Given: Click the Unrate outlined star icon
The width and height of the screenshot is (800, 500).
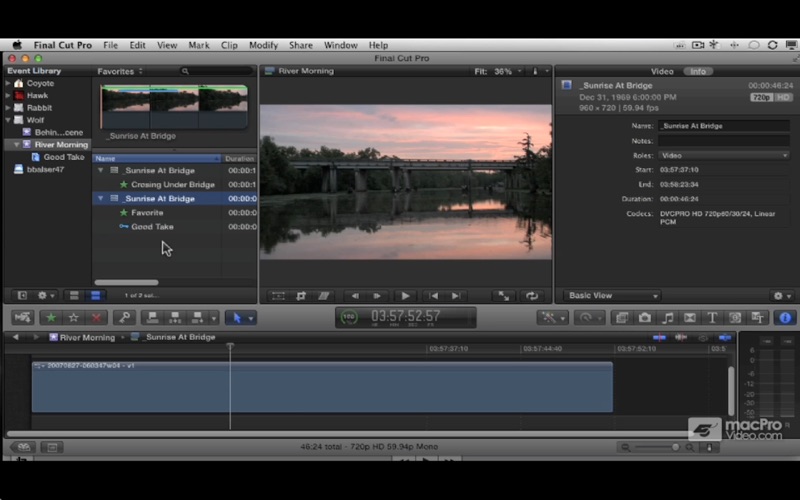Looking at the screenshot, I should pyautogui.click(x=73, y=317).
